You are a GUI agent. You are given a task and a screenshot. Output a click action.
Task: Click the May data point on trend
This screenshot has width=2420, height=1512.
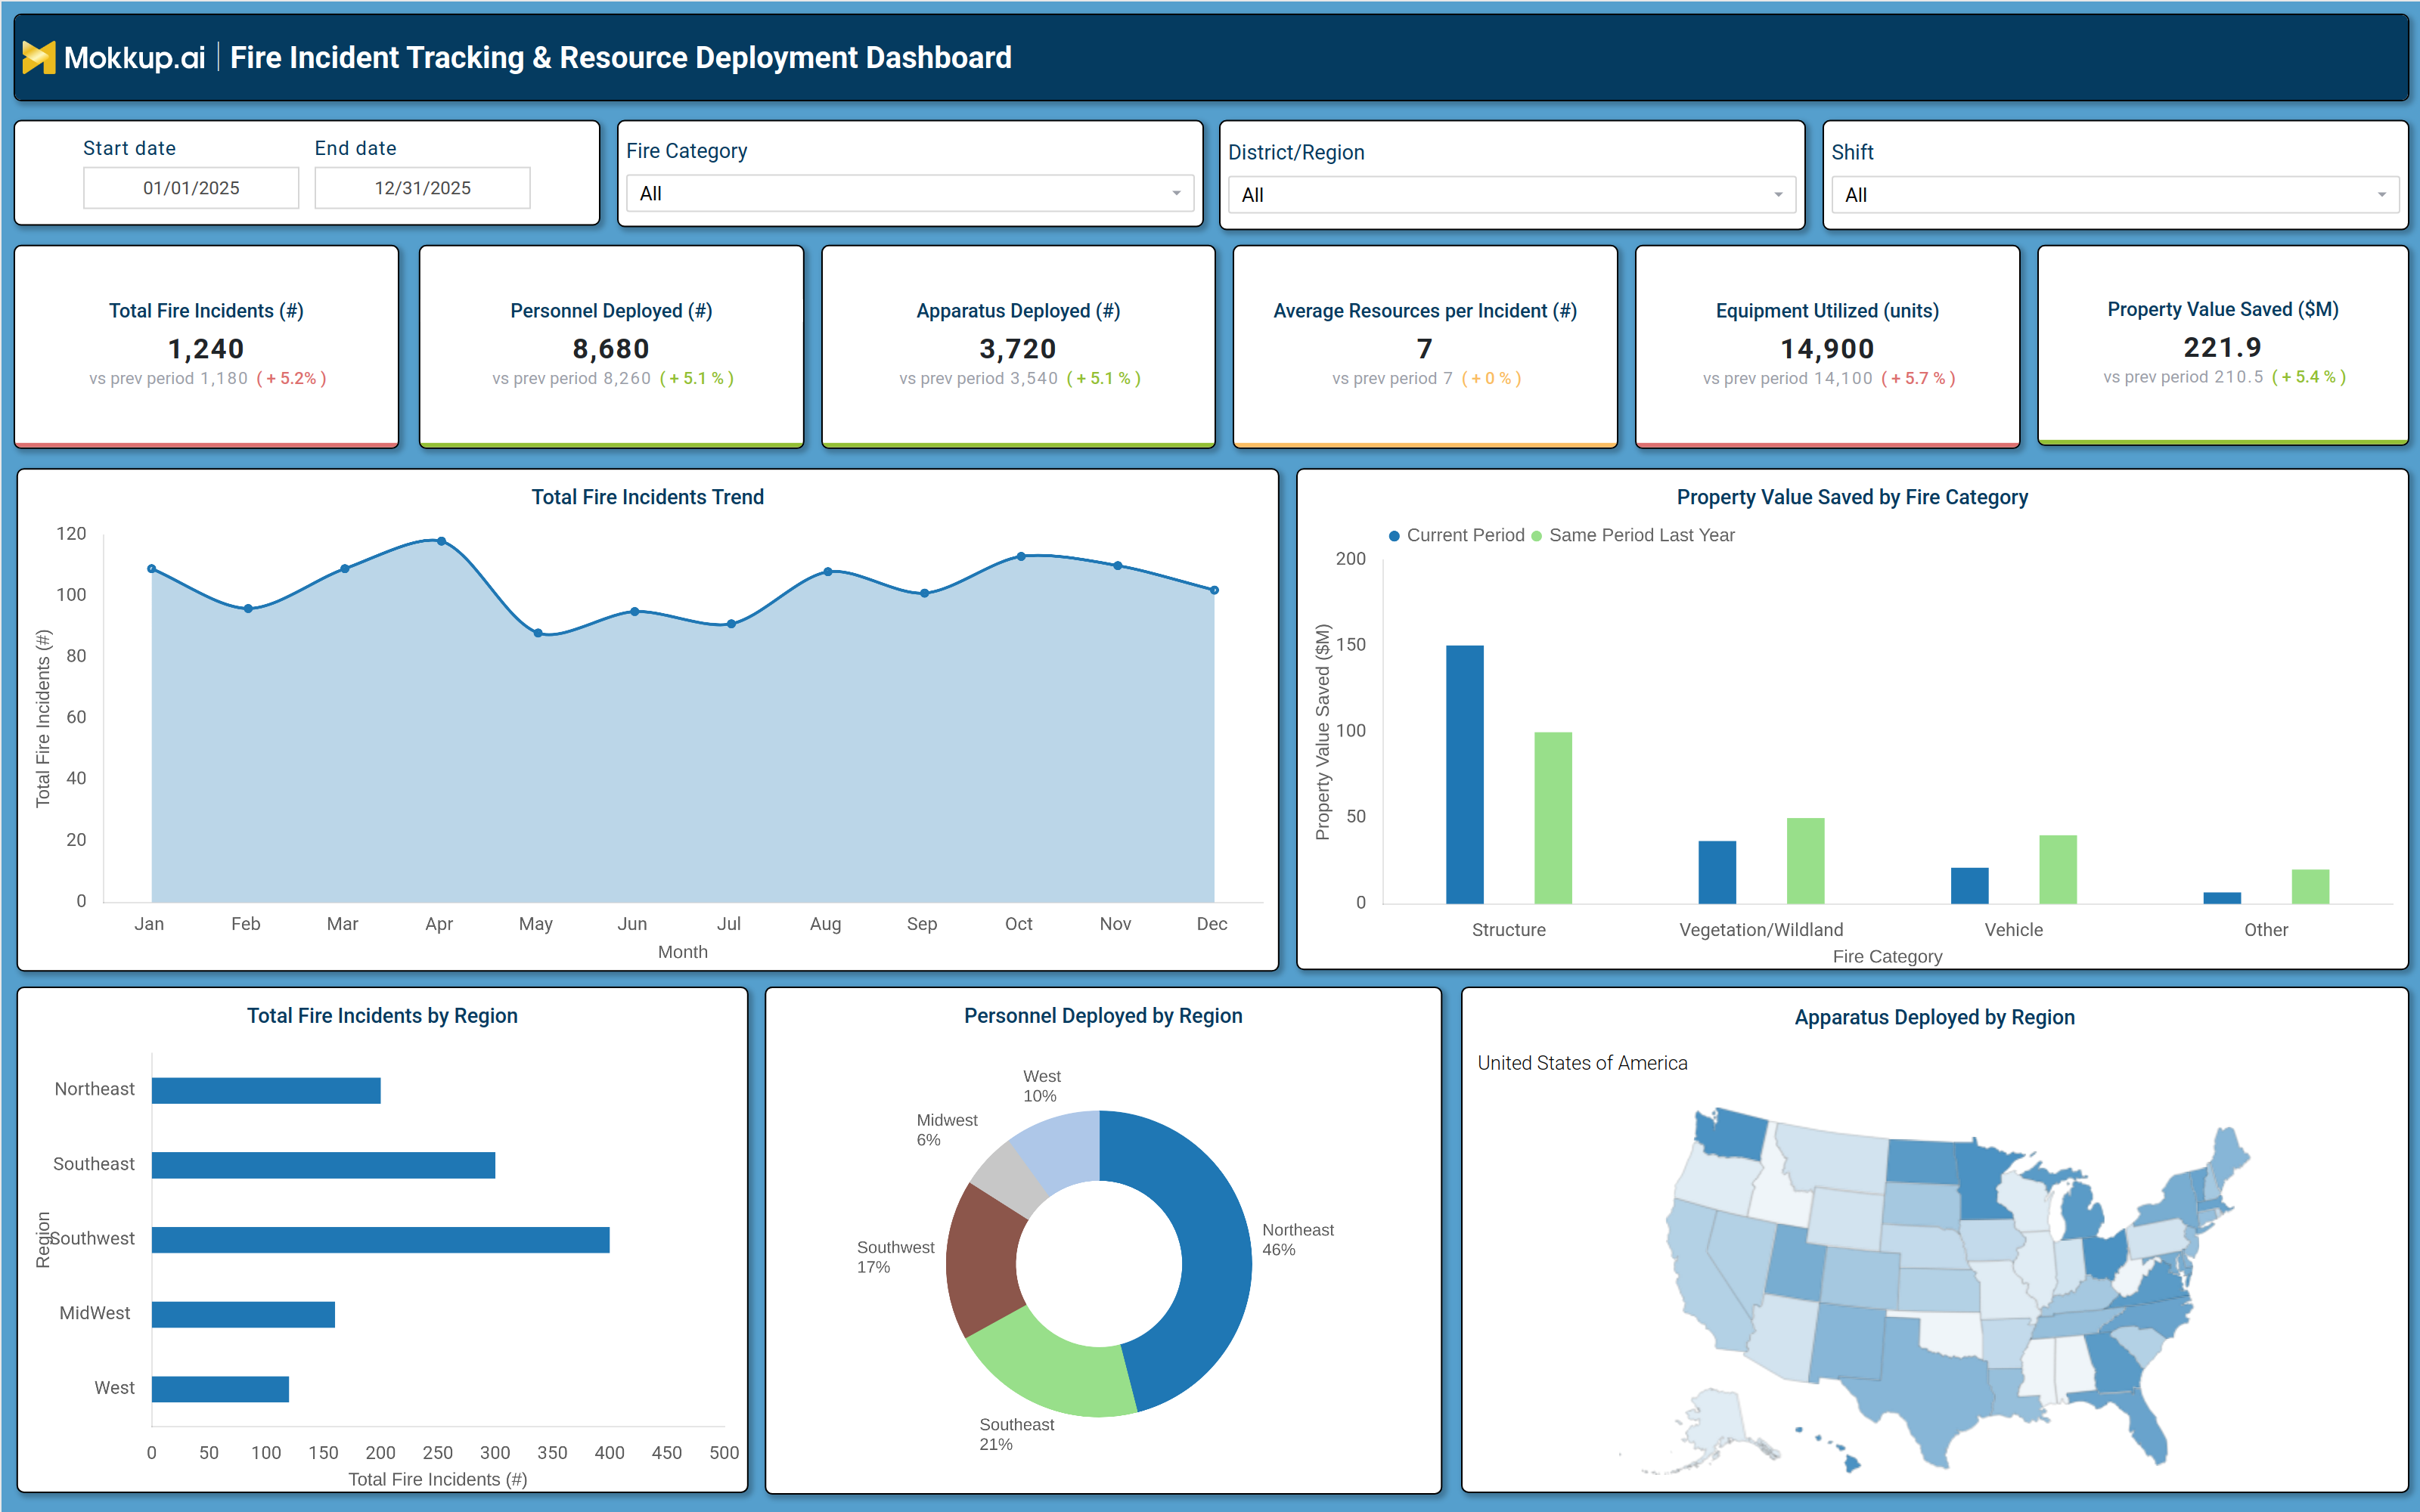click(x=538, y=633)
